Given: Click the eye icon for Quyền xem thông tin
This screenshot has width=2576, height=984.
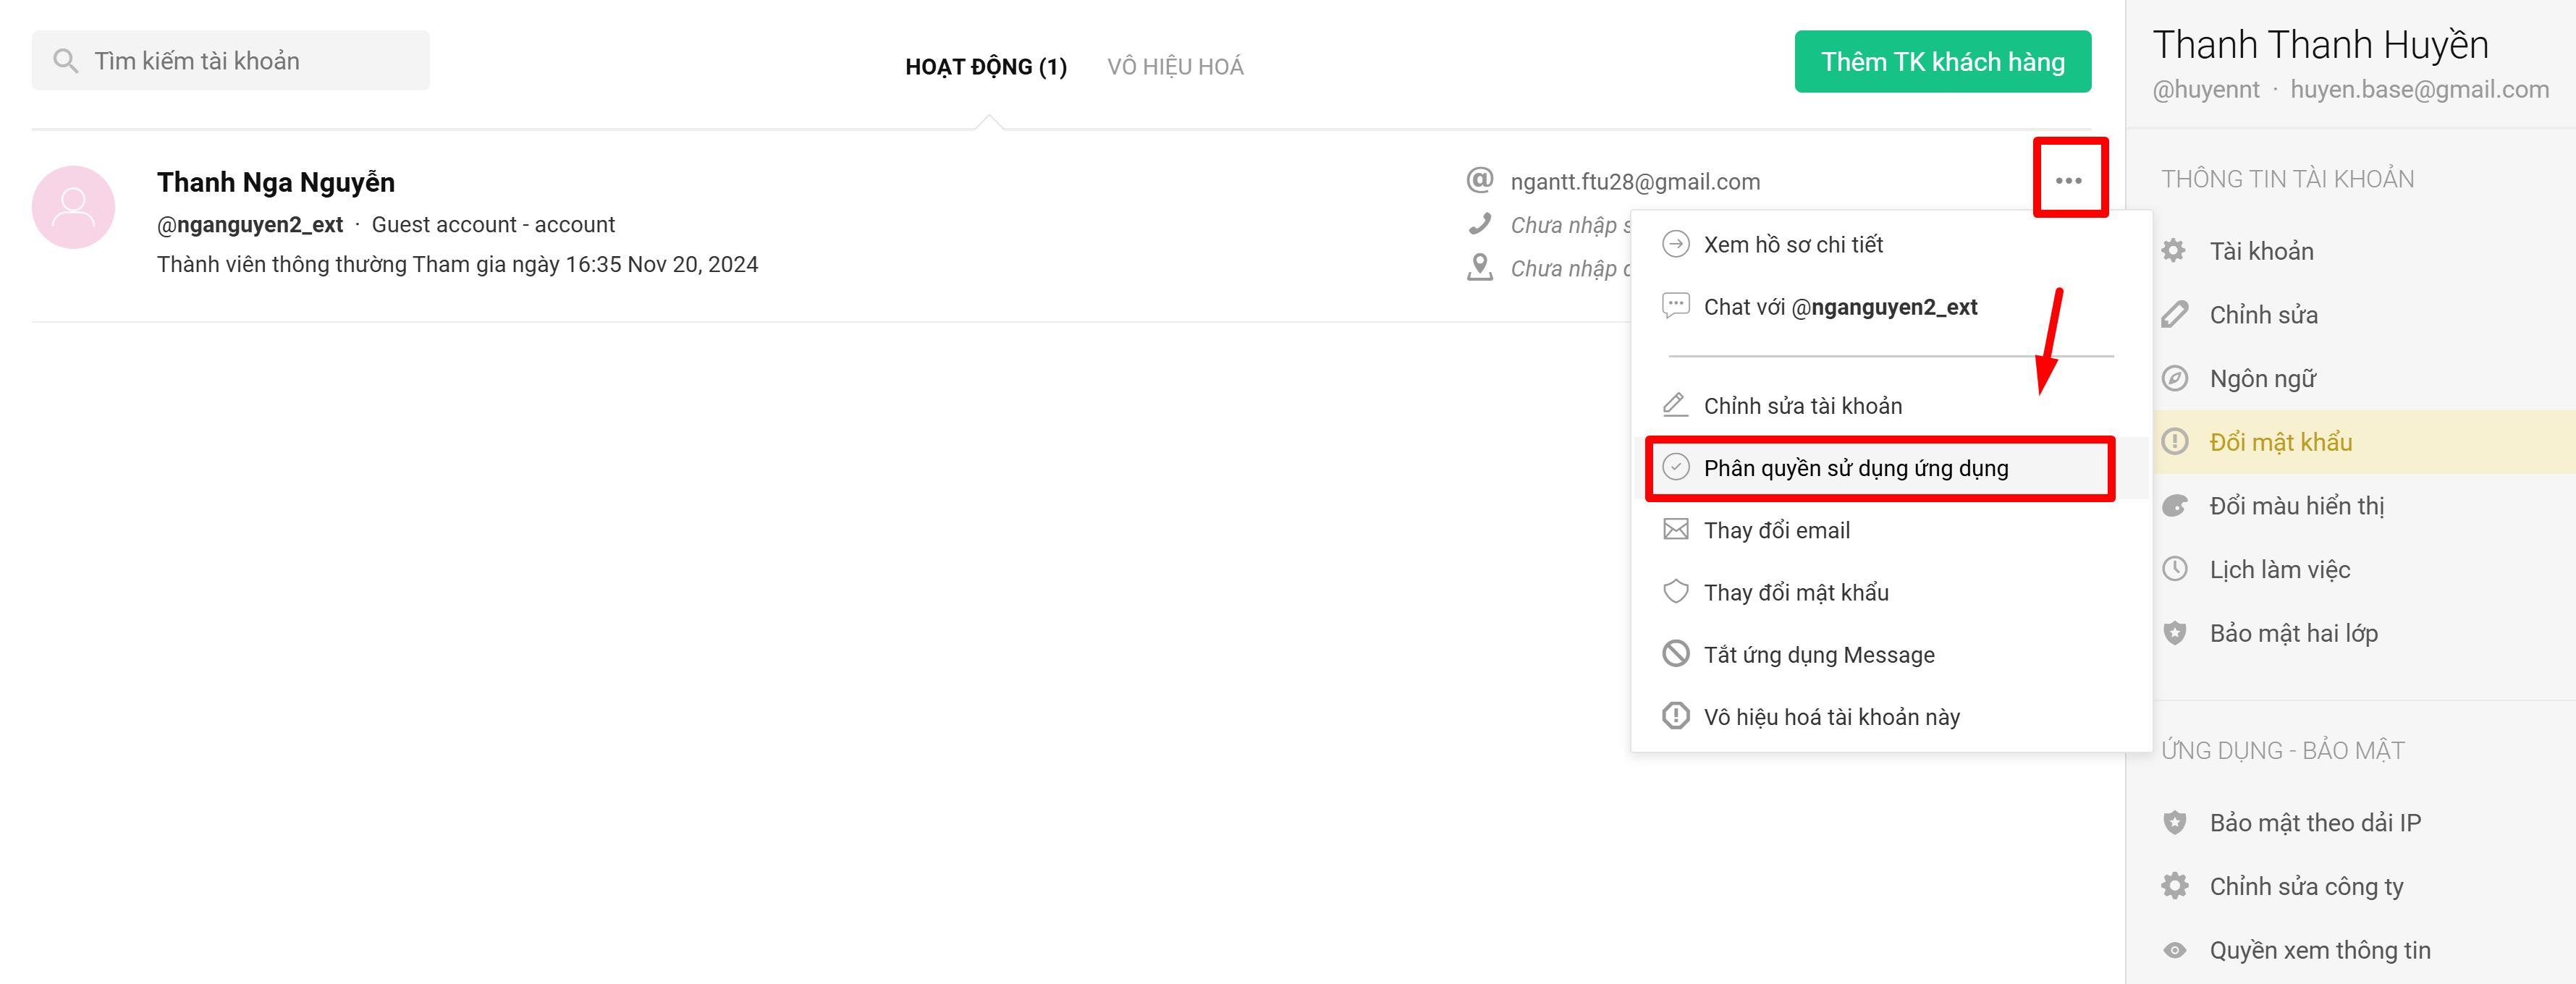Looking at the screenshot, I should 2174,950.
